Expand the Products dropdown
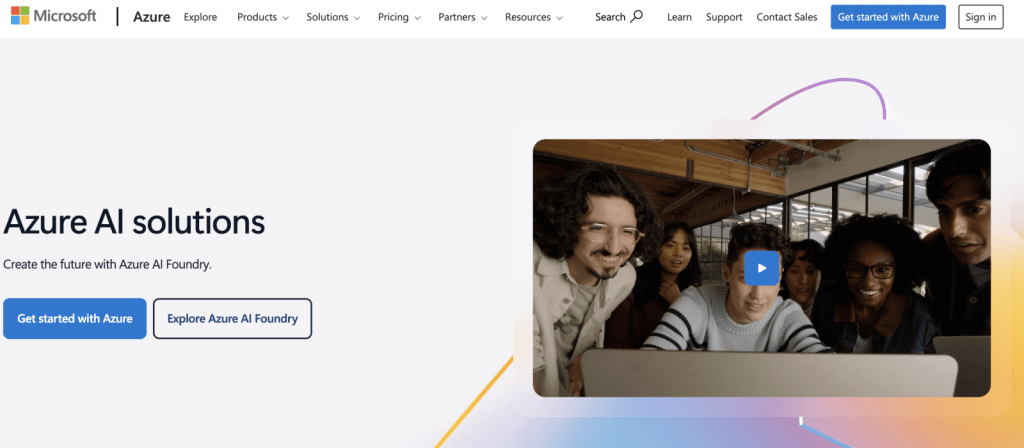The width and height of the screenshot is (1024, 448). click(x=262, y=17)
